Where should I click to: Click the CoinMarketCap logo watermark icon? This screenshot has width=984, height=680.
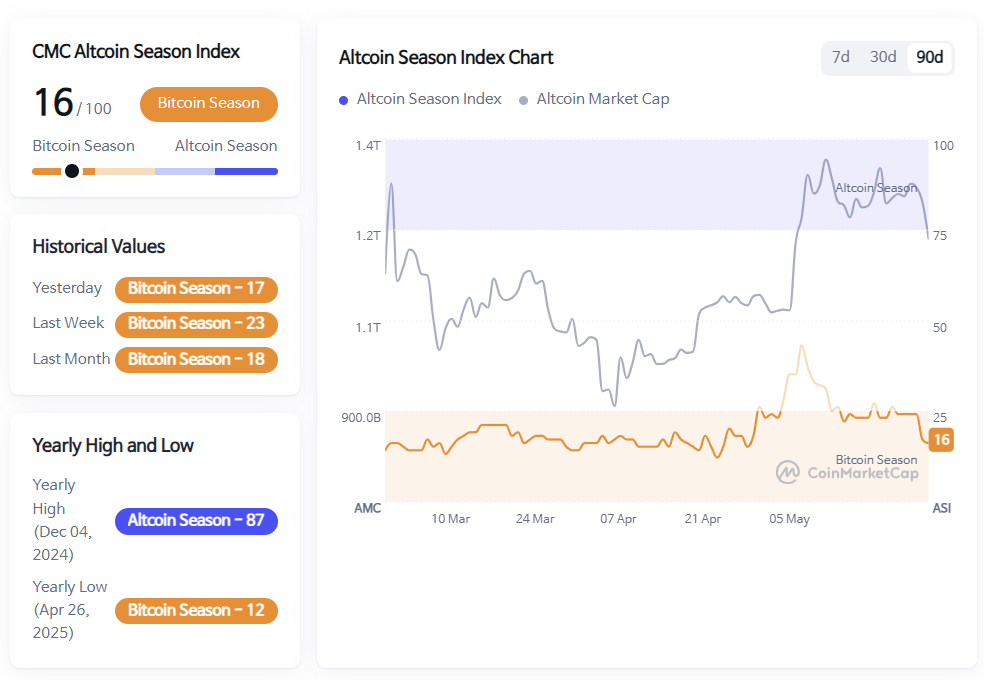(x=788, y=472)
